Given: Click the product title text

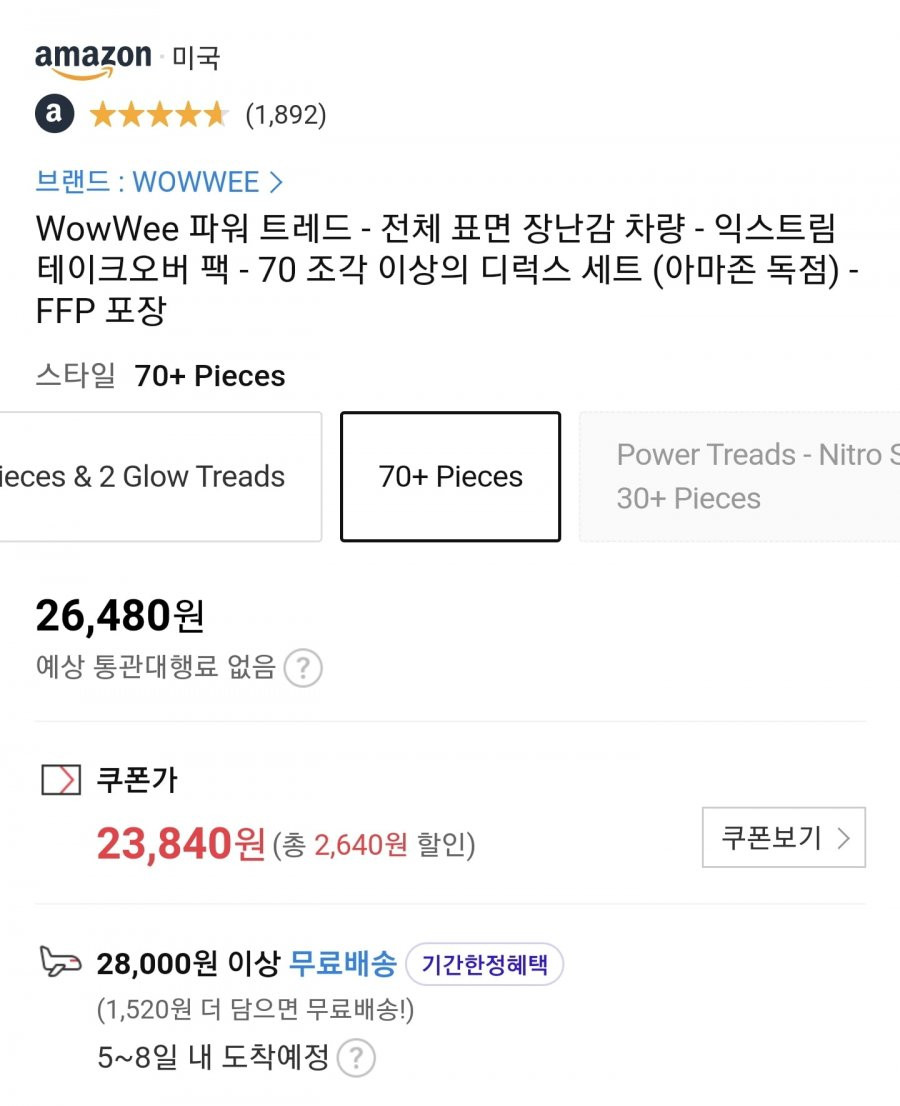Looking at the screenshot, I should (x=446, y=269).
